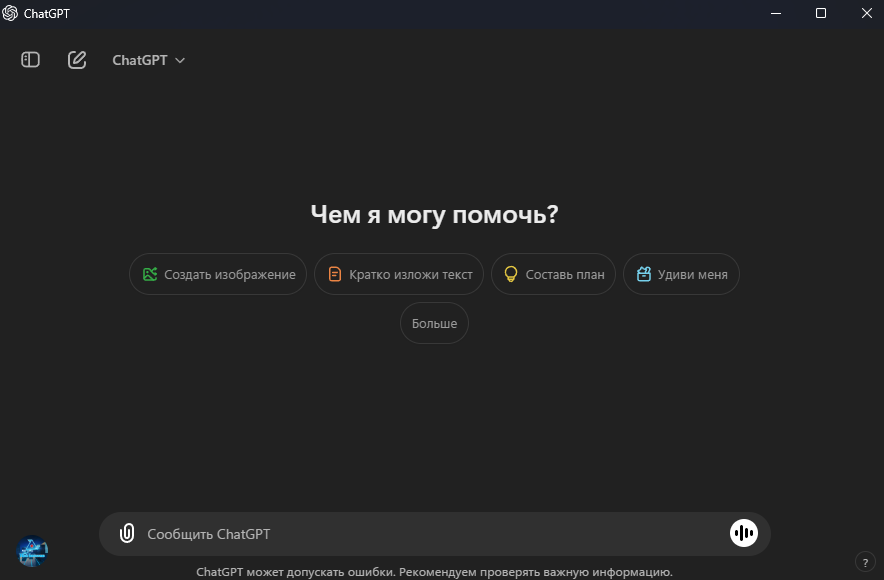This screenshot has height=580, width=884.
Task: Choose the 'Составь план' suggestion
Action: tap(553, 274)
